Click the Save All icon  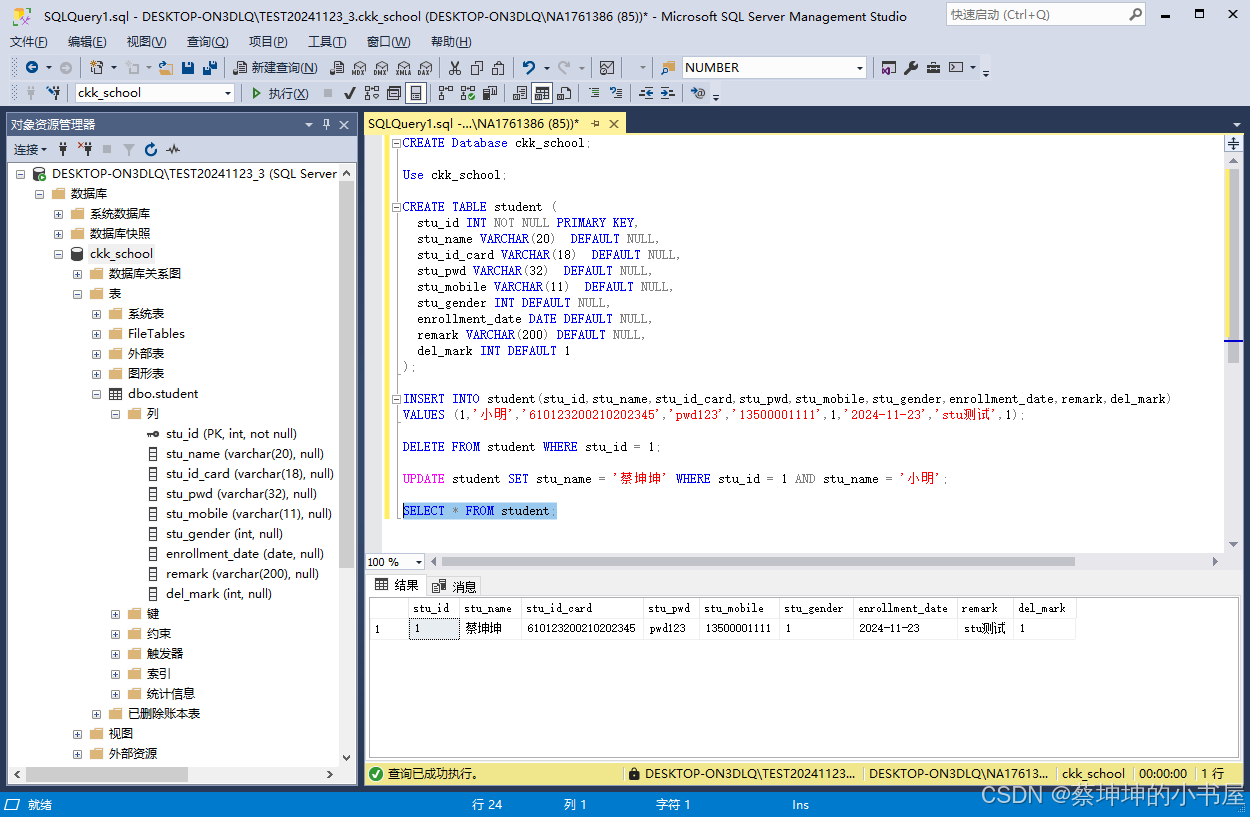(x=210, y=68)
